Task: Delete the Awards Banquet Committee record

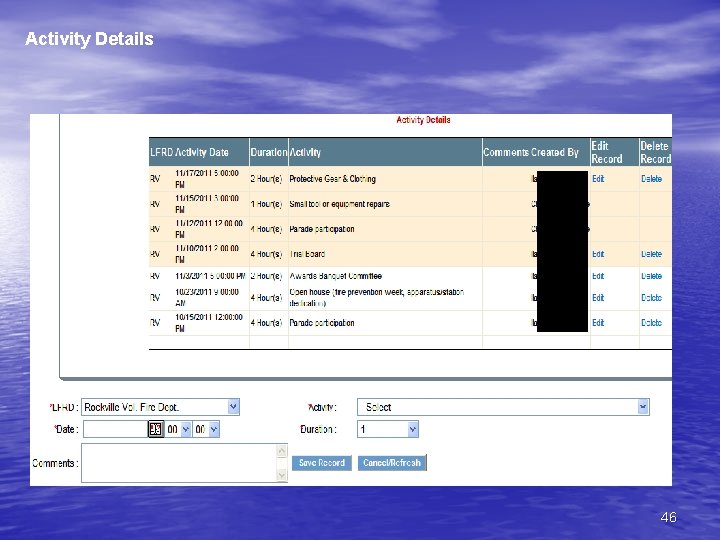Action: [x=652, y=276]
